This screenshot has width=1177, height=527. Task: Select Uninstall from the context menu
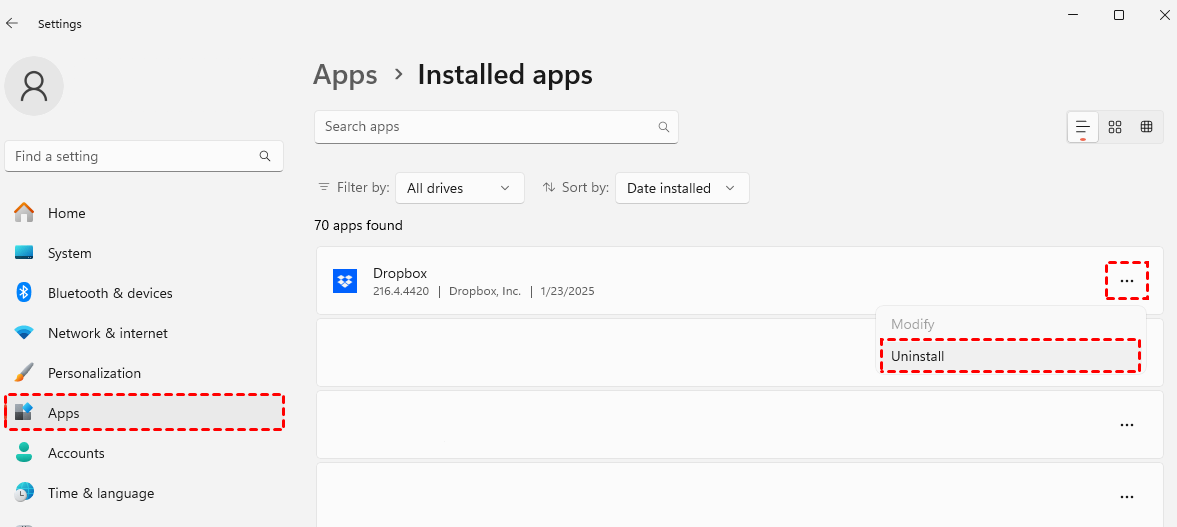pos(1009,356)
